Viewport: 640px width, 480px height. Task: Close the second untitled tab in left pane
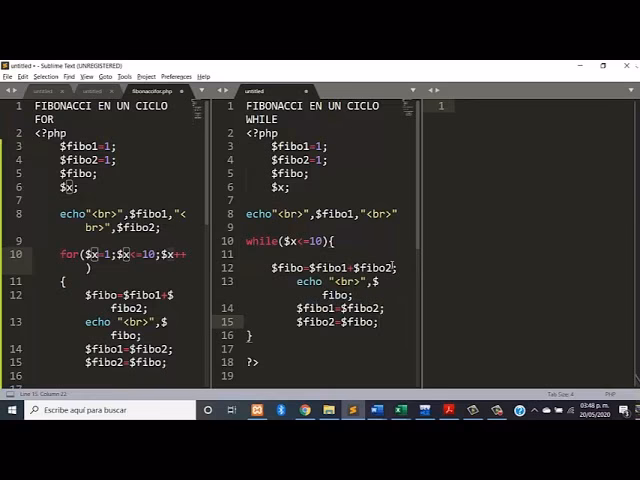tap(111, 91)
